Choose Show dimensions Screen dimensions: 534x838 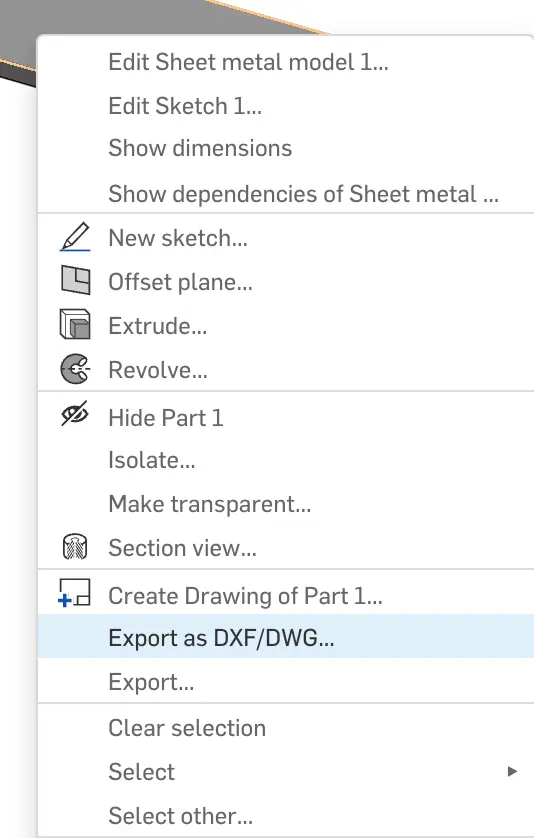(x=286, y=148)
